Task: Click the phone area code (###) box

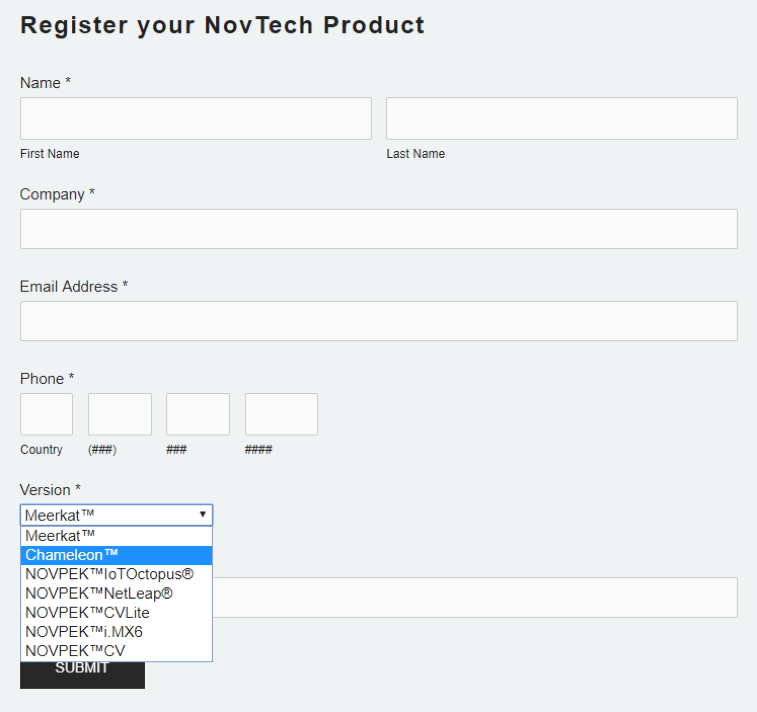Action: tap(120, 414)
